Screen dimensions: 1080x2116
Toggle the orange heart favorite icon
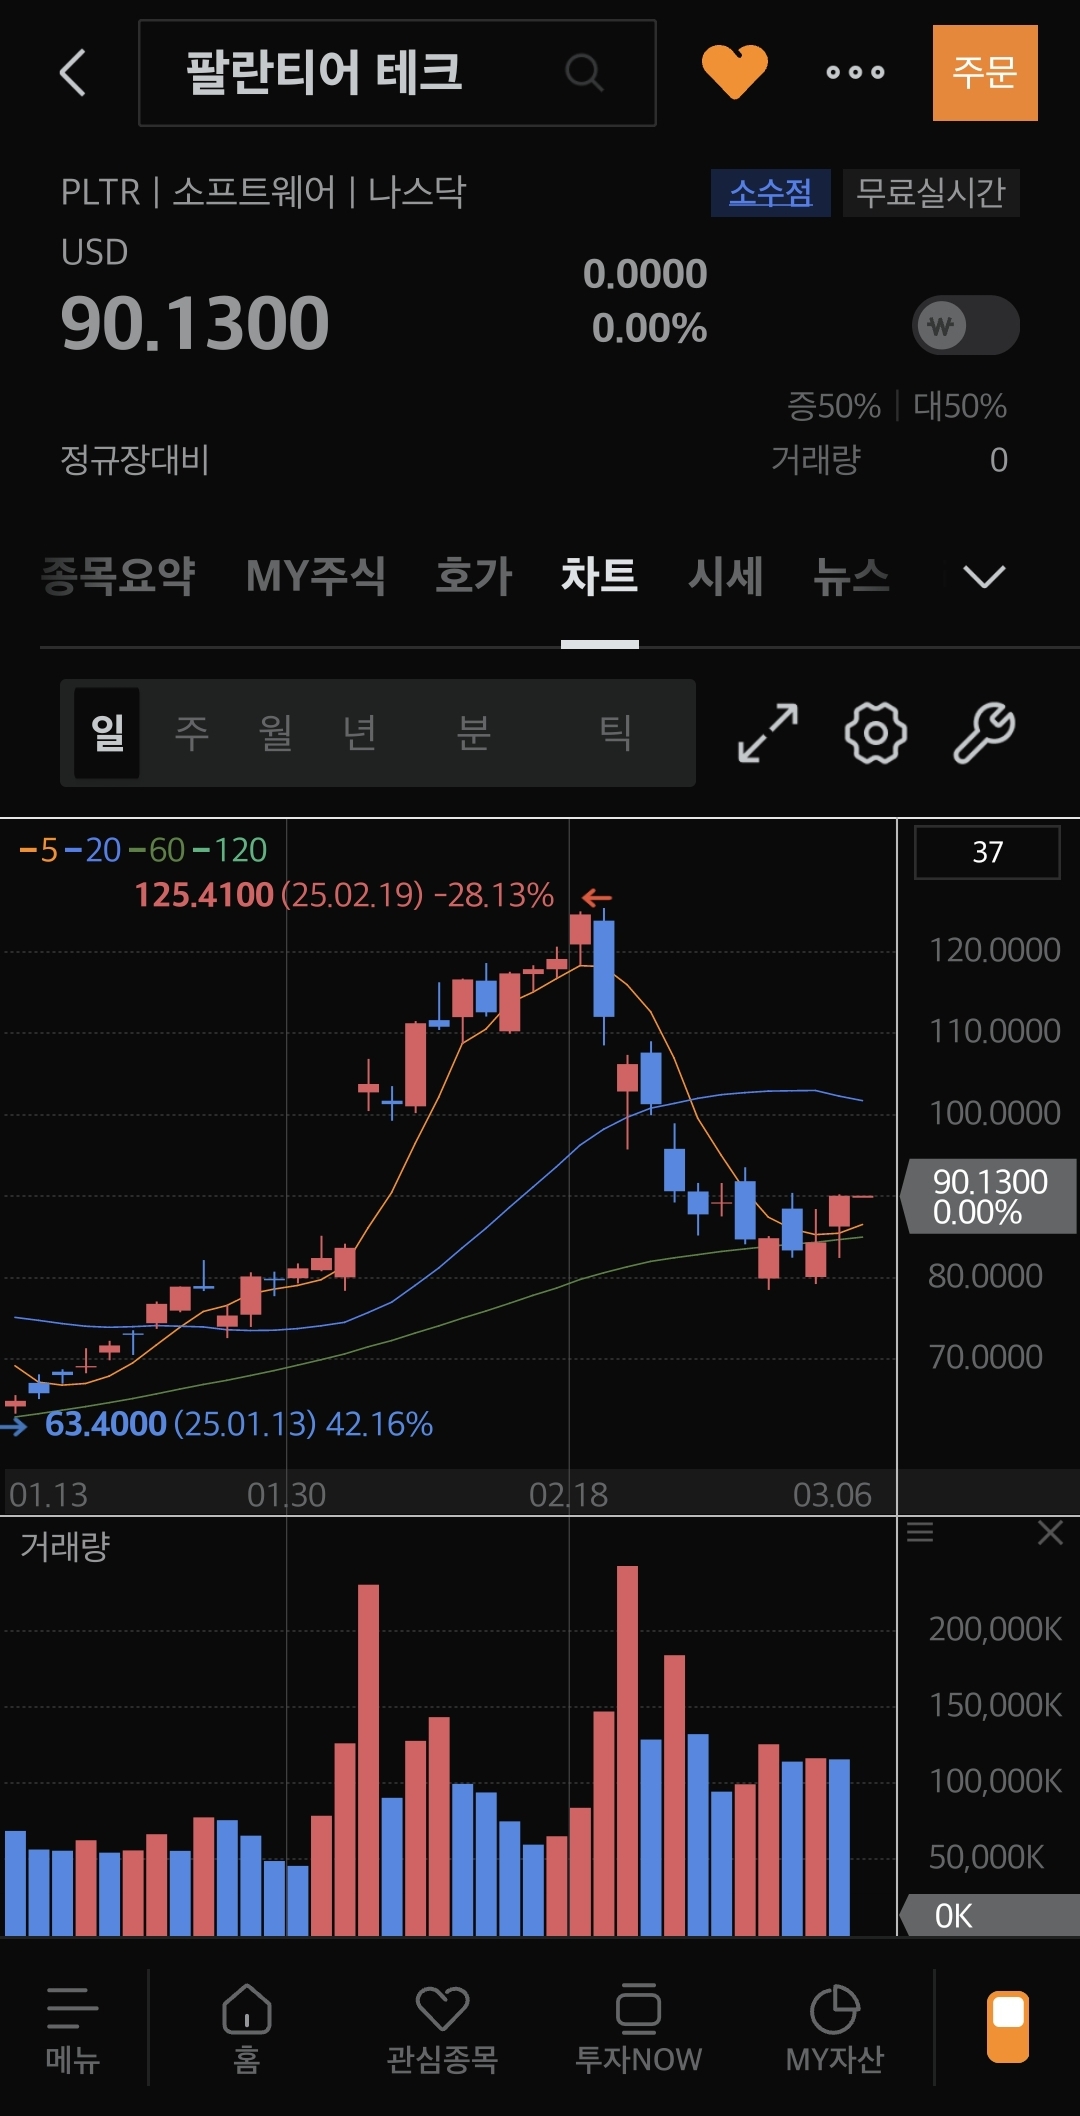pos(734,72)
